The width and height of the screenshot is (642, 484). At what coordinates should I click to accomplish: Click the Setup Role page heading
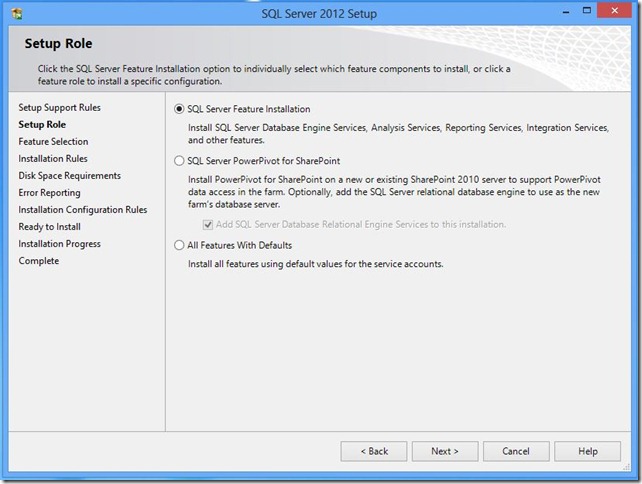tap(58, 43)
